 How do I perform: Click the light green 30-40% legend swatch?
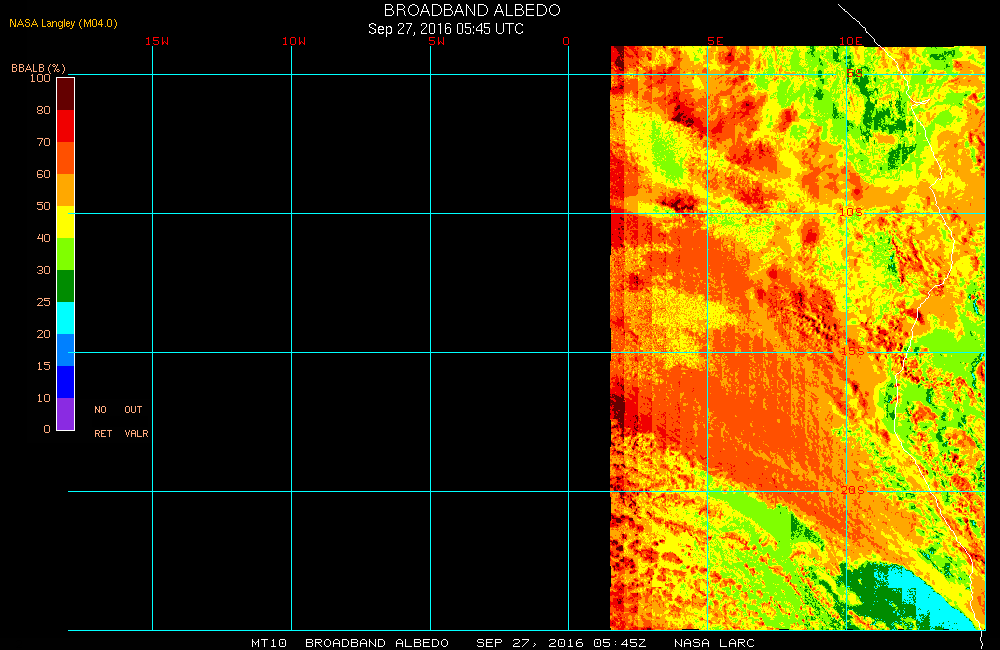click(x=66, y=254)
